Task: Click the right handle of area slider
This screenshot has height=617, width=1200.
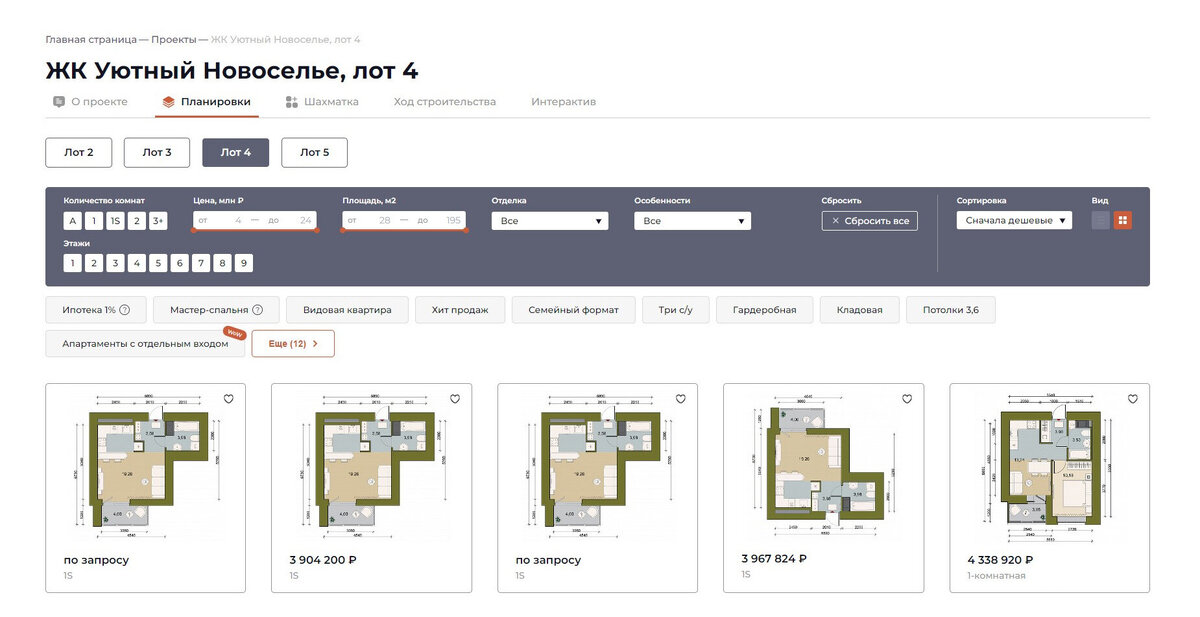Action: pos(466,230)
